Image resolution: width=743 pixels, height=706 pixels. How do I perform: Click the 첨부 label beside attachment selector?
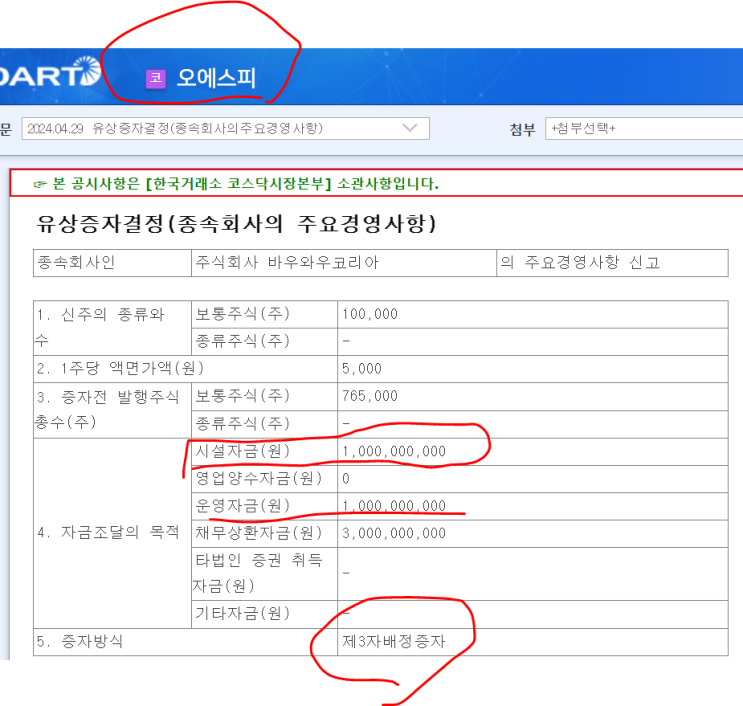click(522, 129)
